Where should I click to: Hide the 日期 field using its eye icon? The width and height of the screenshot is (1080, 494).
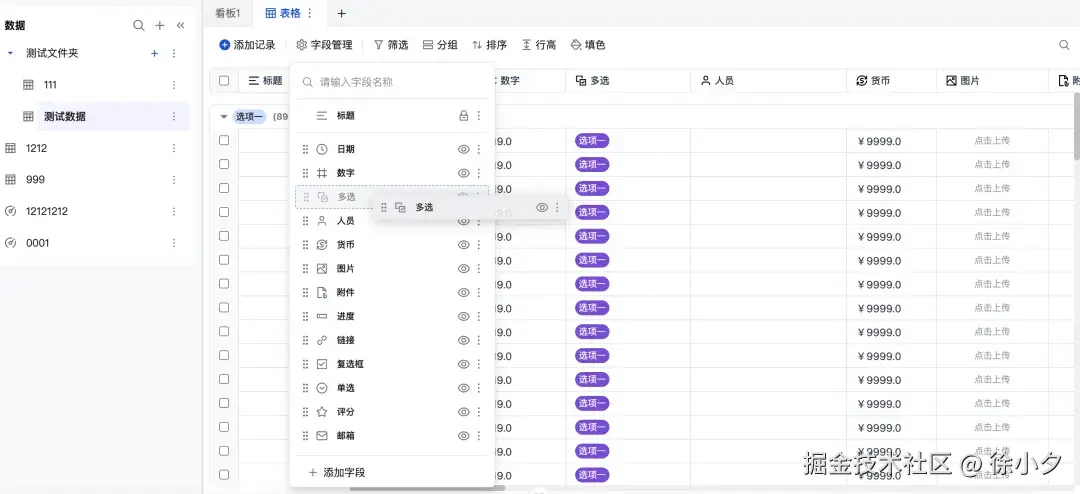(x=463, y=149)
